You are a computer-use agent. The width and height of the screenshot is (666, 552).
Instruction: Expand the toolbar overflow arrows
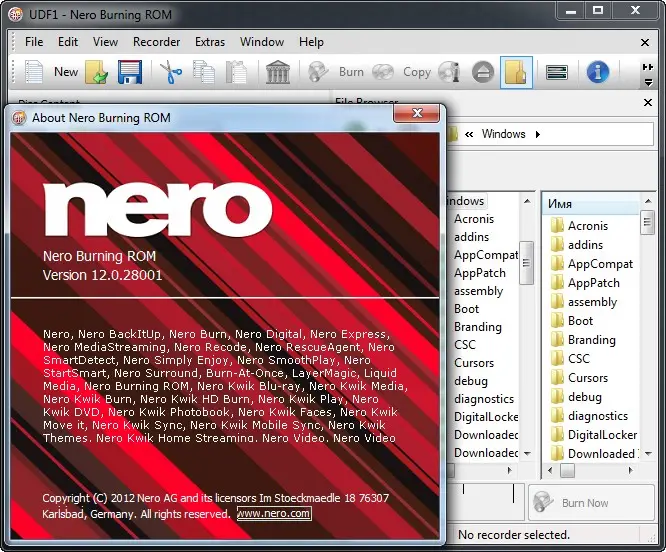click(648, 74)
